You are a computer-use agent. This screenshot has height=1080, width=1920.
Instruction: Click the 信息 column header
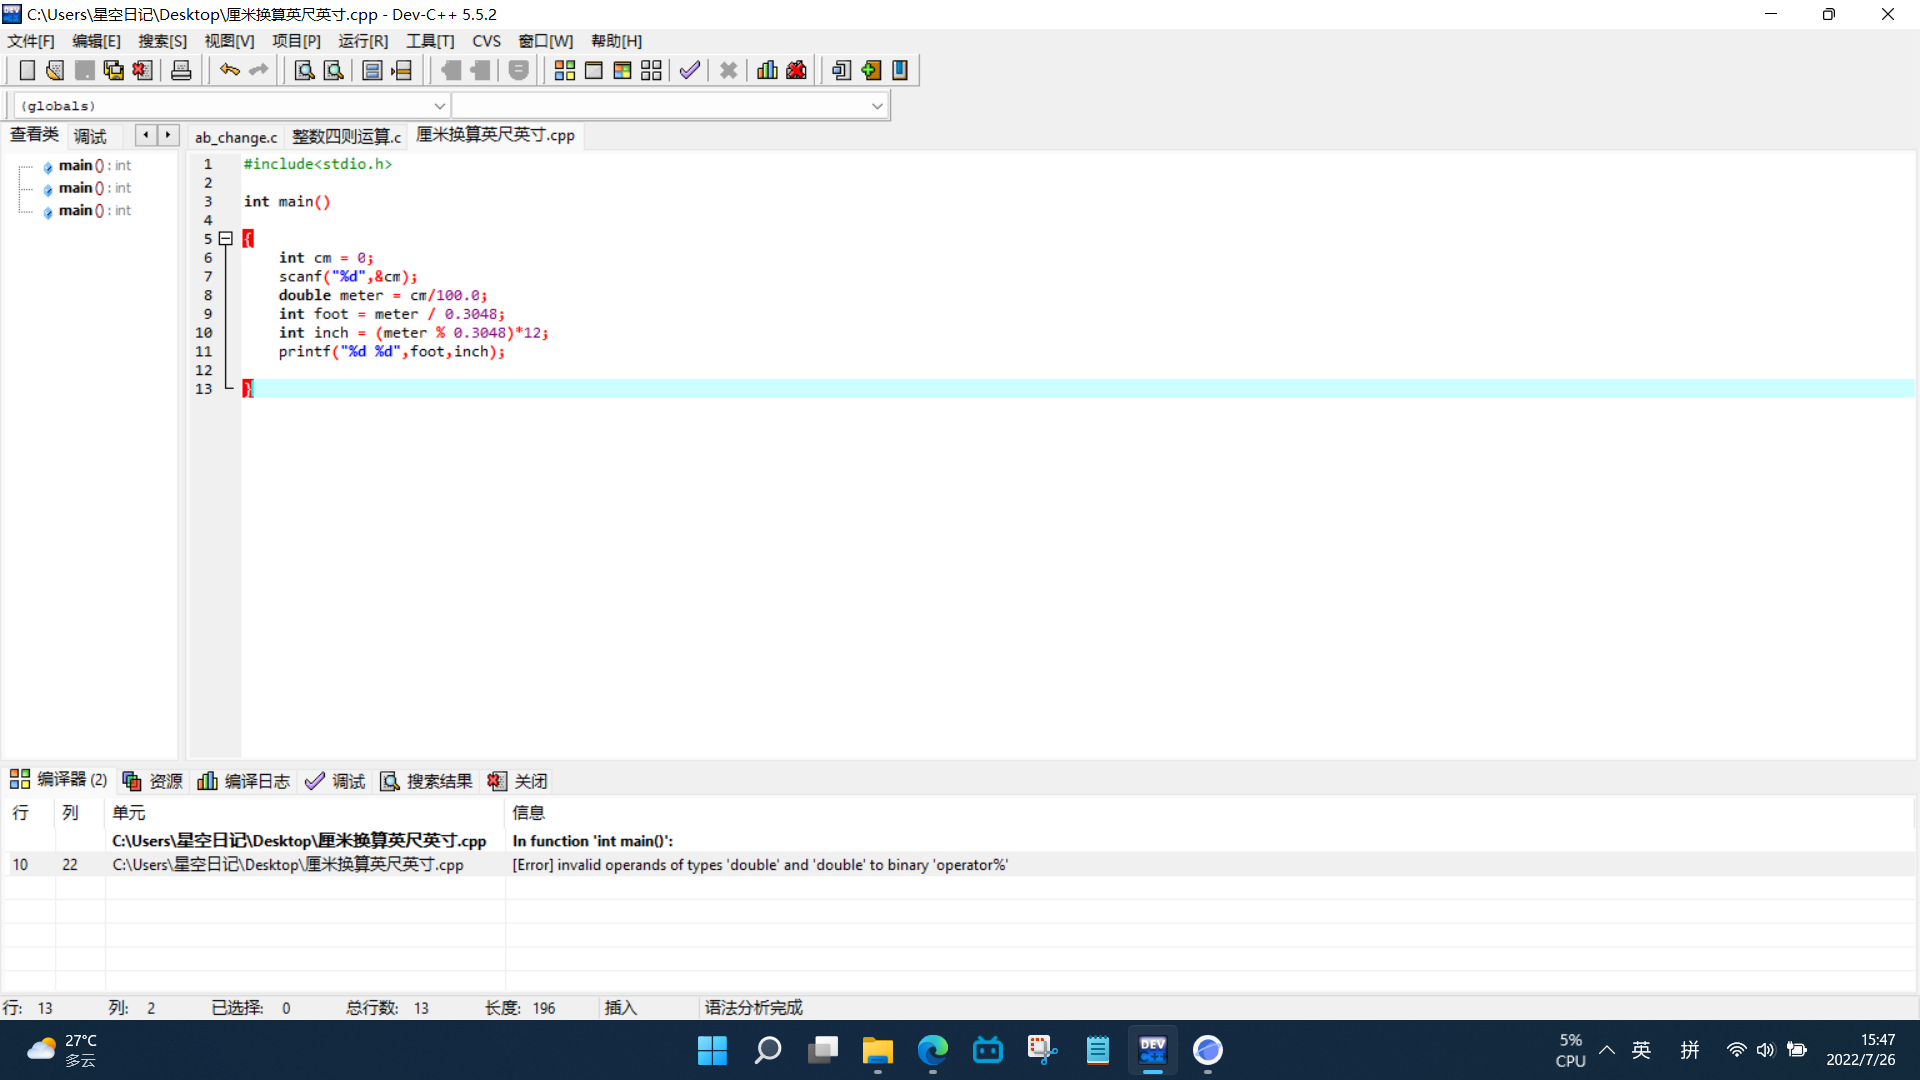pos(528,813)
